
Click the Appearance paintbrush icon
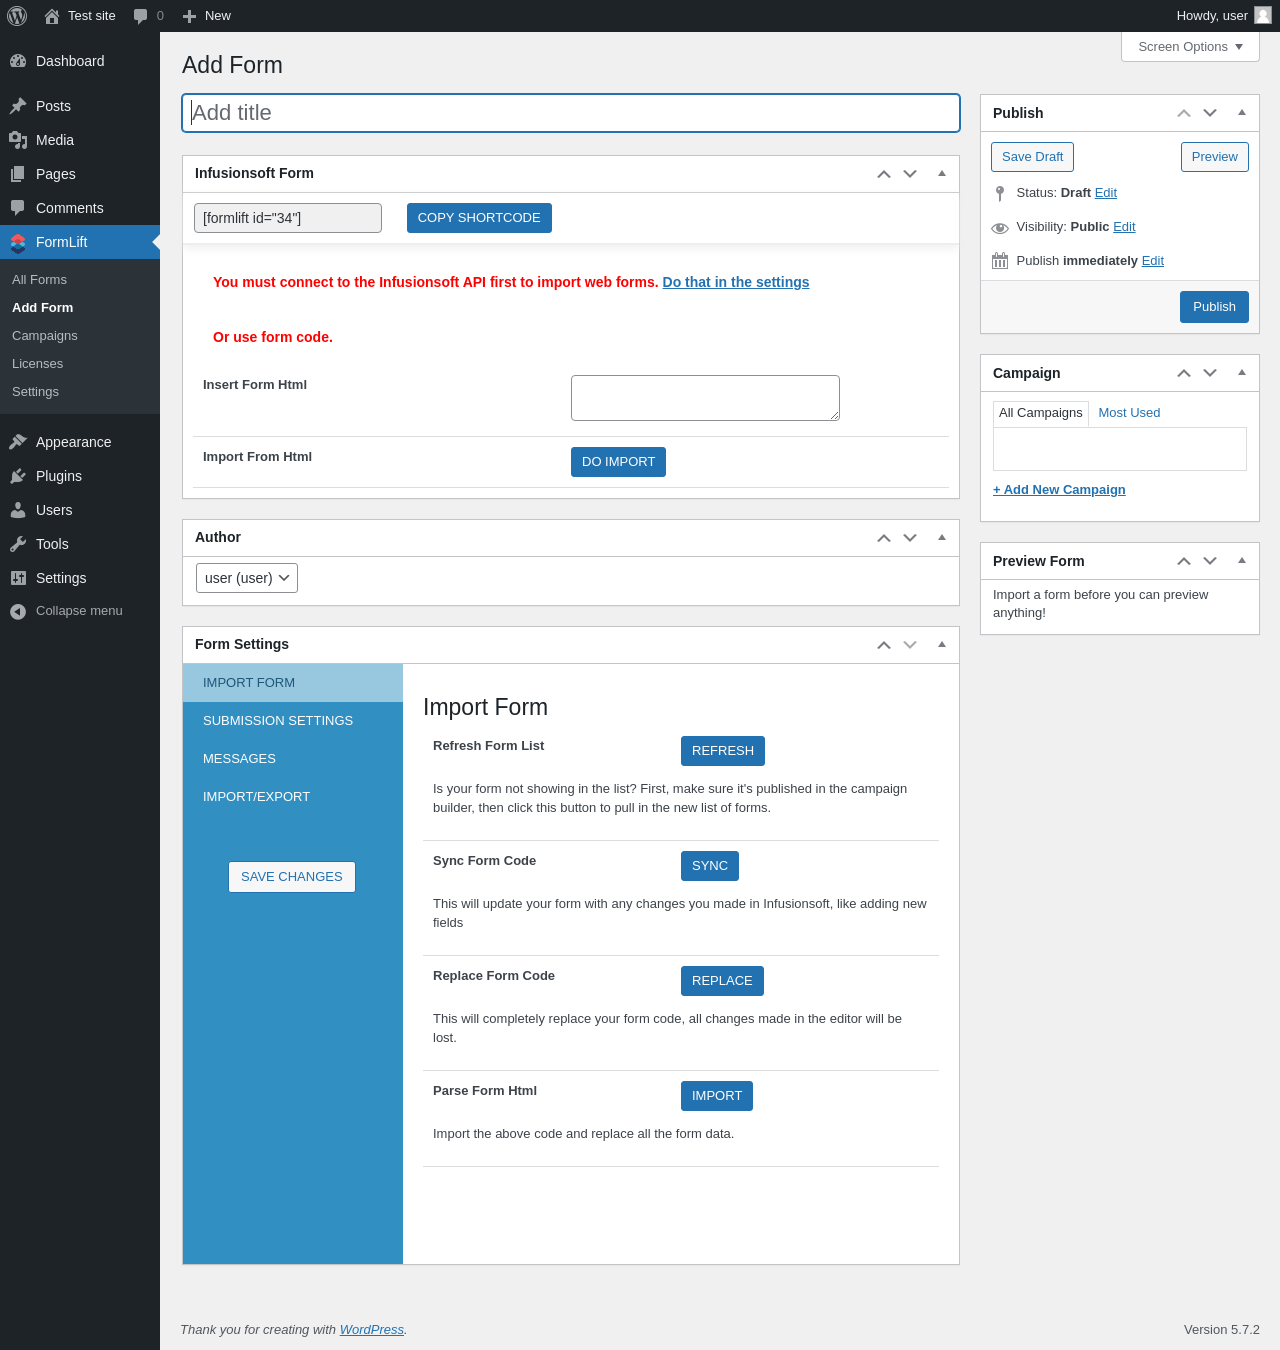18,442
